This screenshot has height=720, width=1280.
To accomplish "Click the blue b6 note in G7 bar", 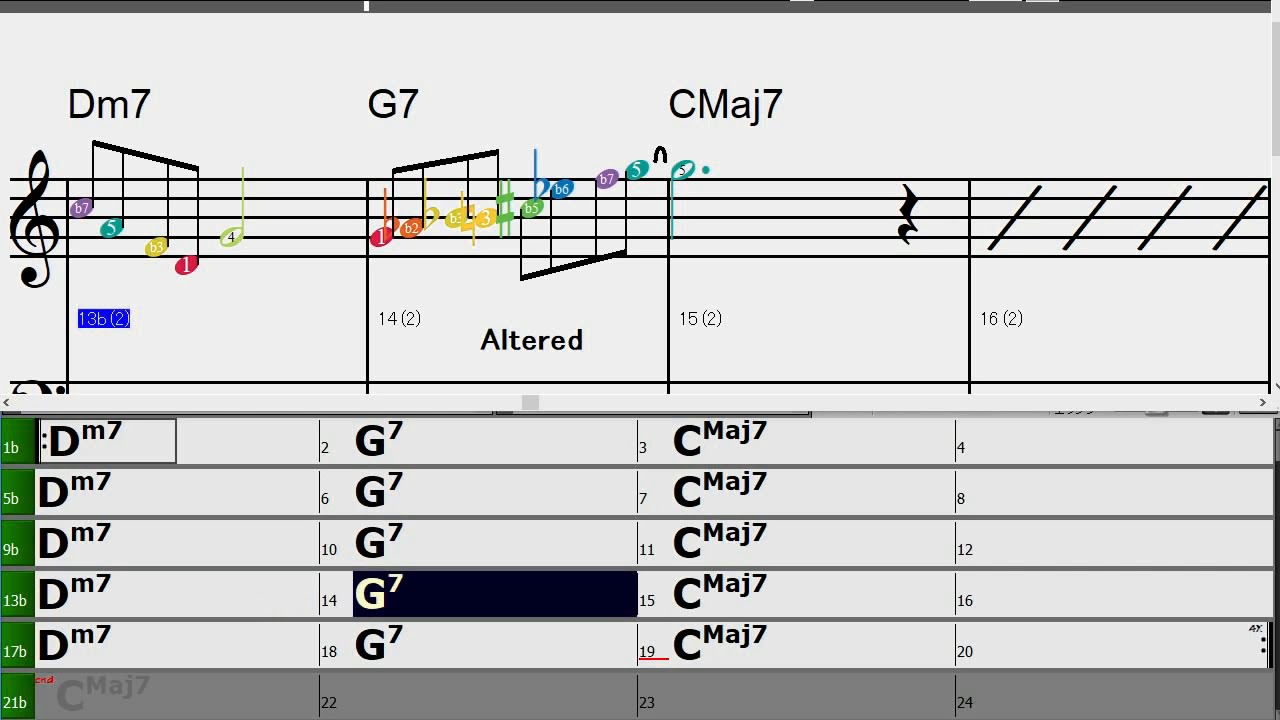I will 561,189.
